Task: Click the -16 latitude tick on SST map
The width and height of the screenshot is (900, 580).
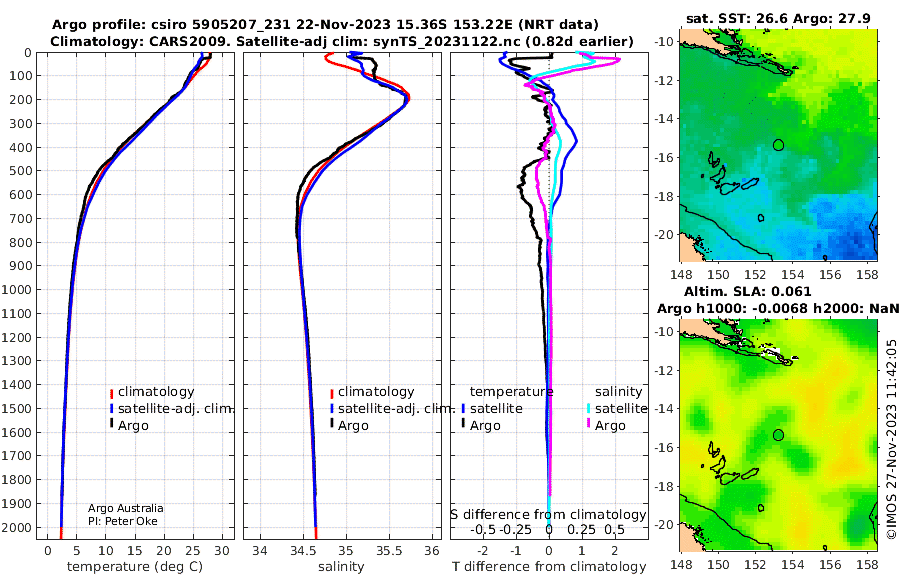Action: (664, 158)
